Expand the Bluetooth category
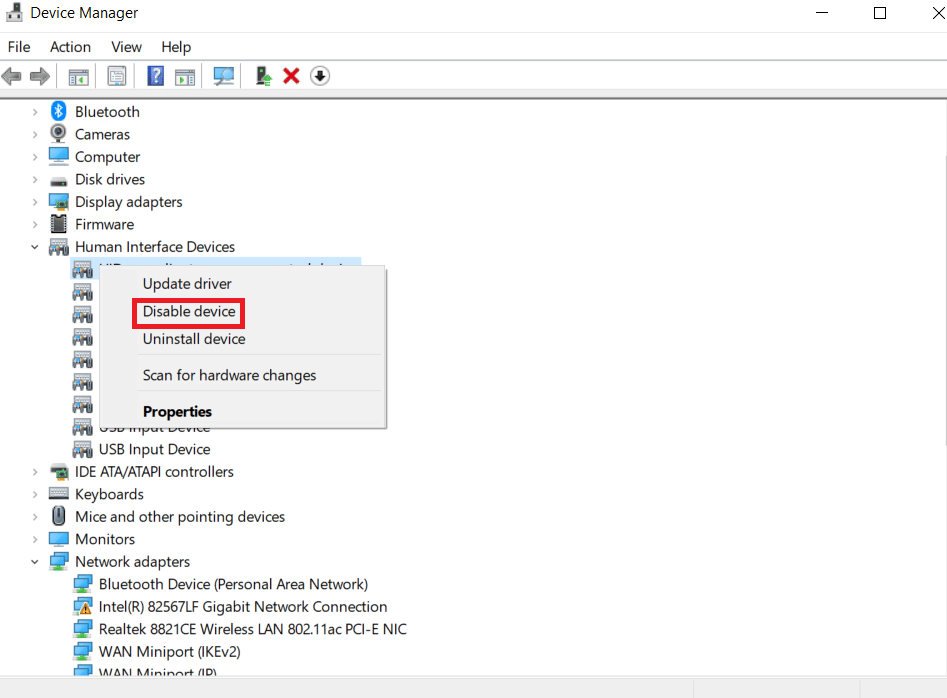 (35, 112)
